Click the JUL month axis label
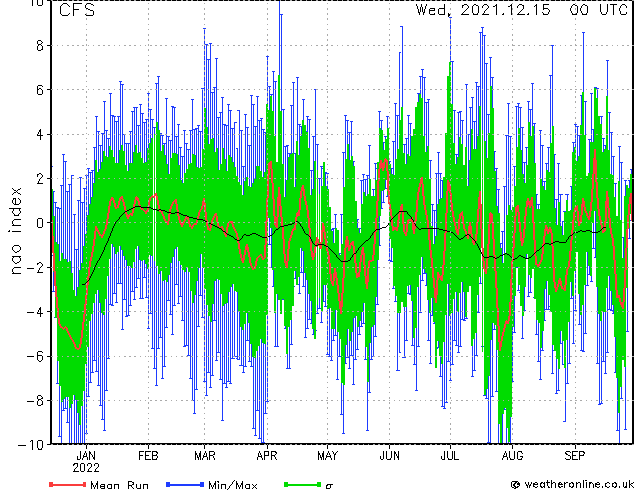The image size is (634, 490). tap(450, 456)
